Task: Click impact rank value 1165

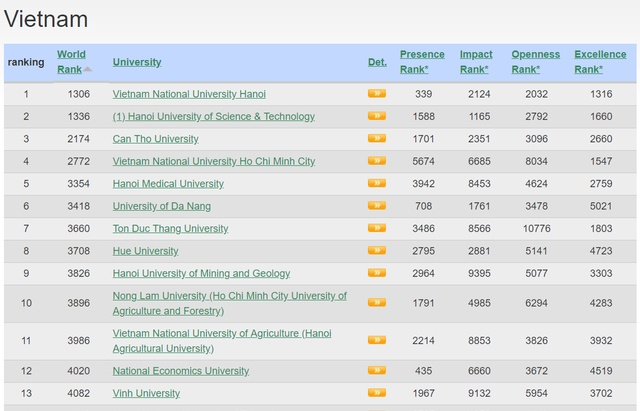Action: pos(479,117)
